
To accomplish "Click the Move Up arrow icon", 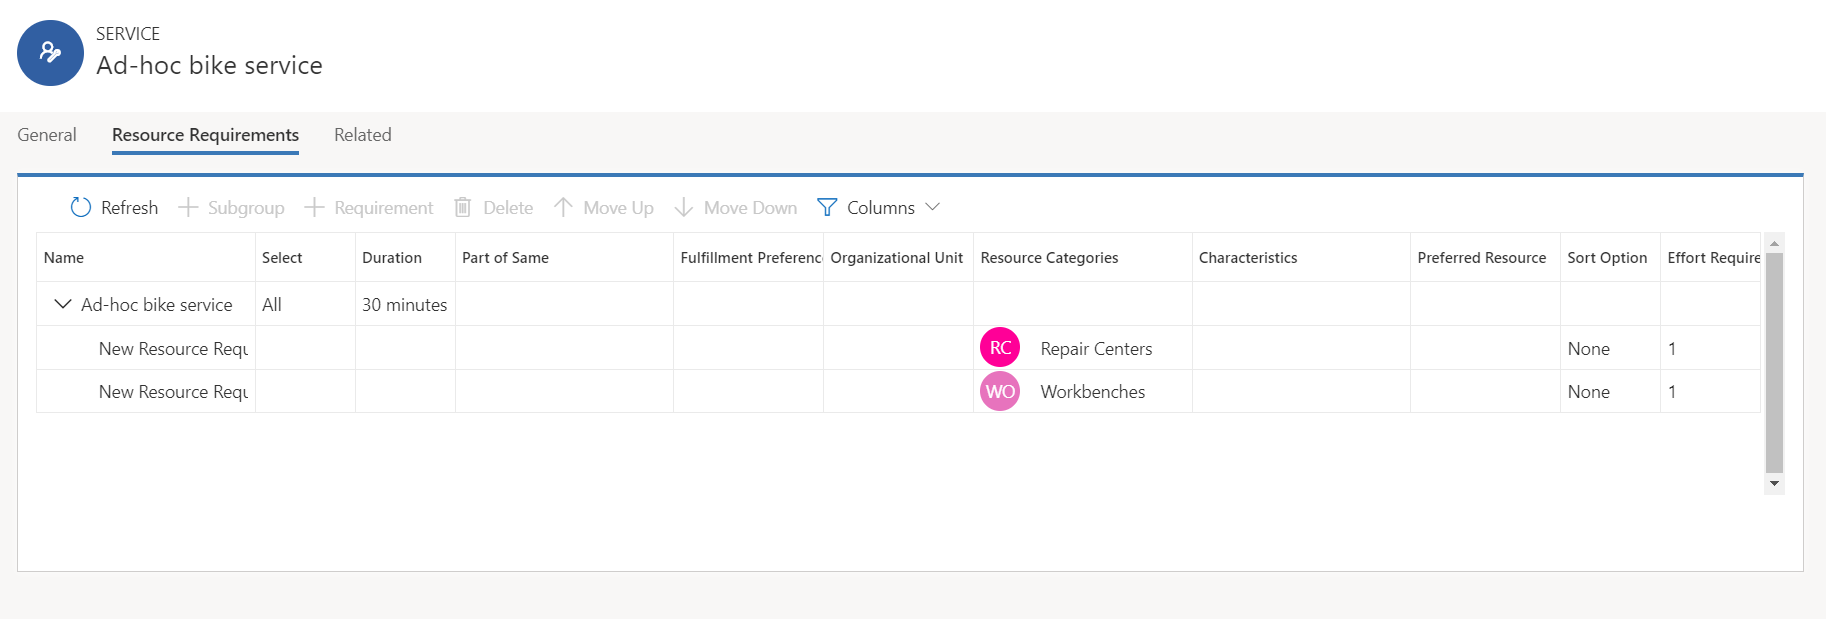I will click(563, 207).
